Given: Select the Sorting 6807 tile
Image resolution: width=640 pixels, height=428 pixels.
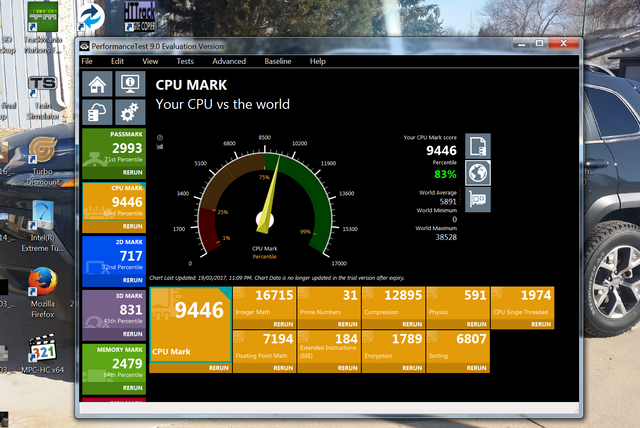Looking at the screenshot, I should (458, 347).
